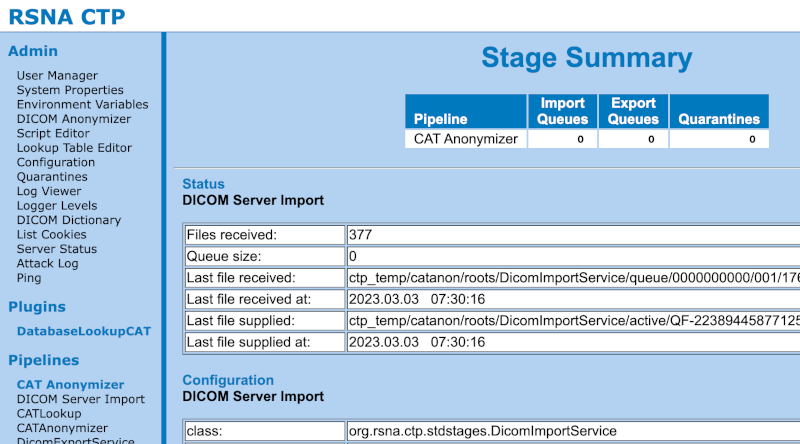
Task: Open the CATAnonymizer stage link
Action: coord(62,428)
